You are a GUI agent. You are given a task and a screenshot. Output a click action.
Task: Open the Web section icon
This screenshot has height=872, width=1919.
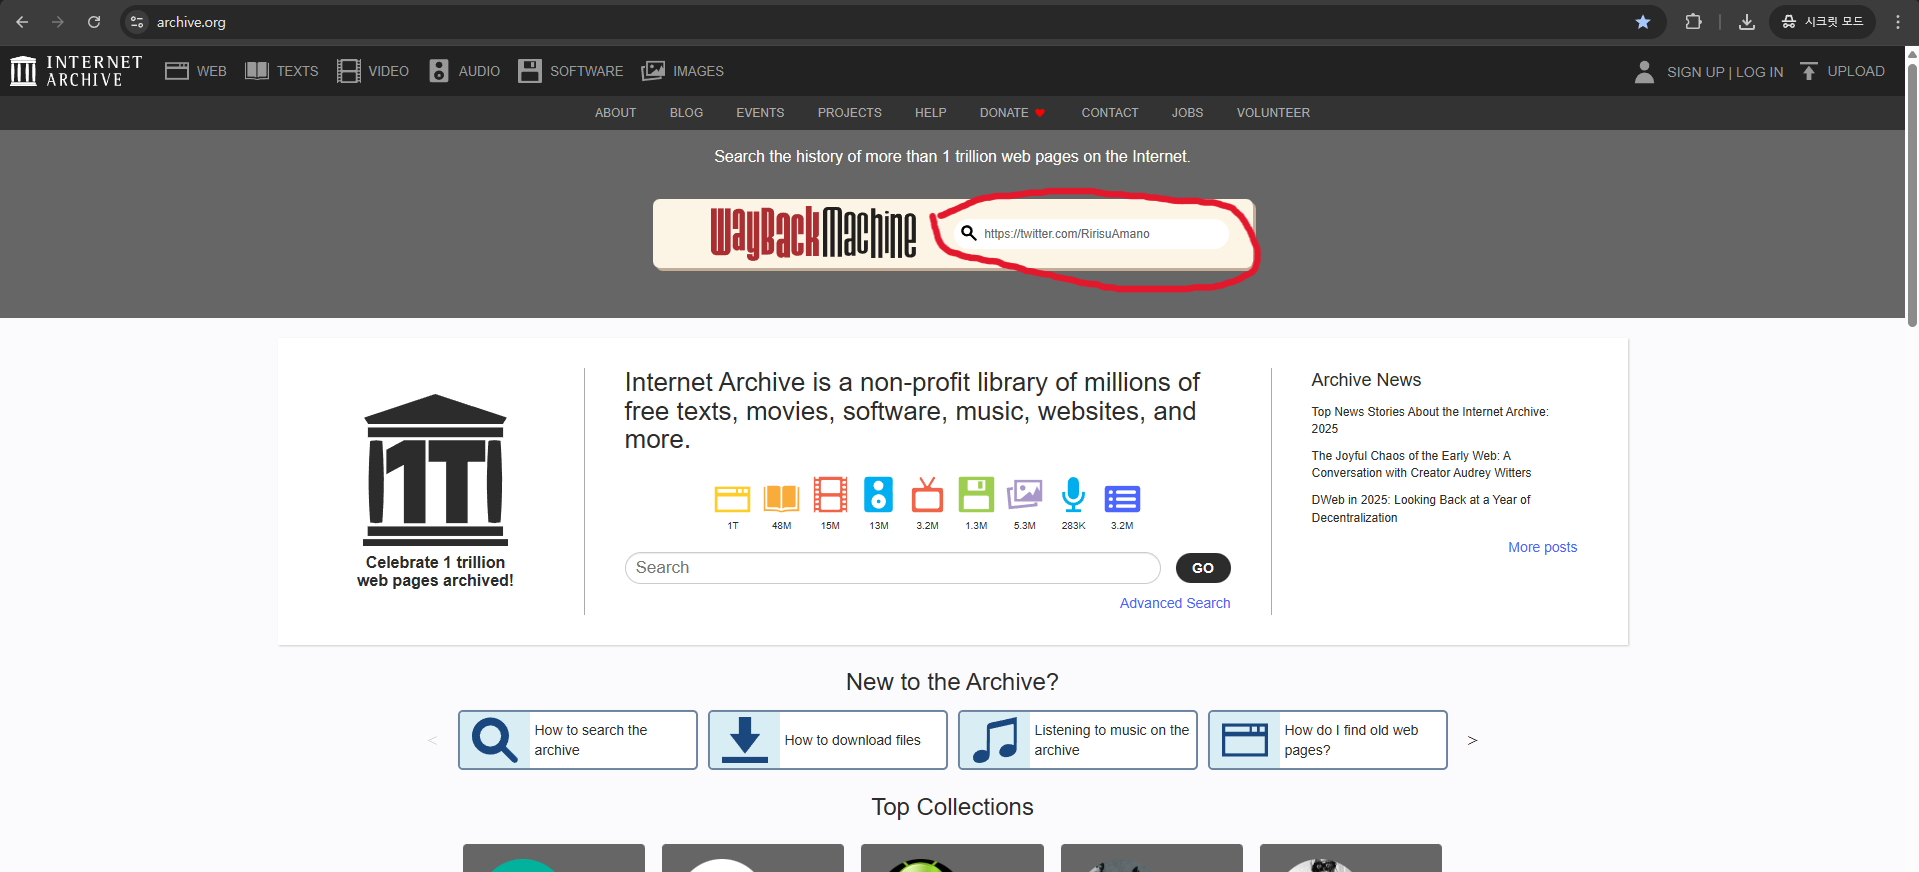click(177, 71)
